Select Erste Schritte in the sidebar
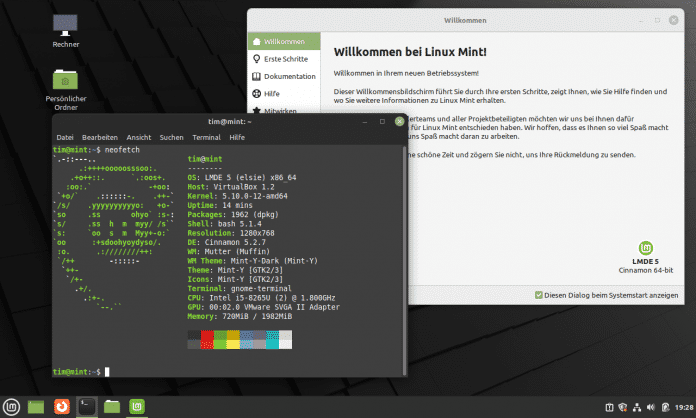Image resolution: width=696 pixels, height=418 pixels. [285, 59]
